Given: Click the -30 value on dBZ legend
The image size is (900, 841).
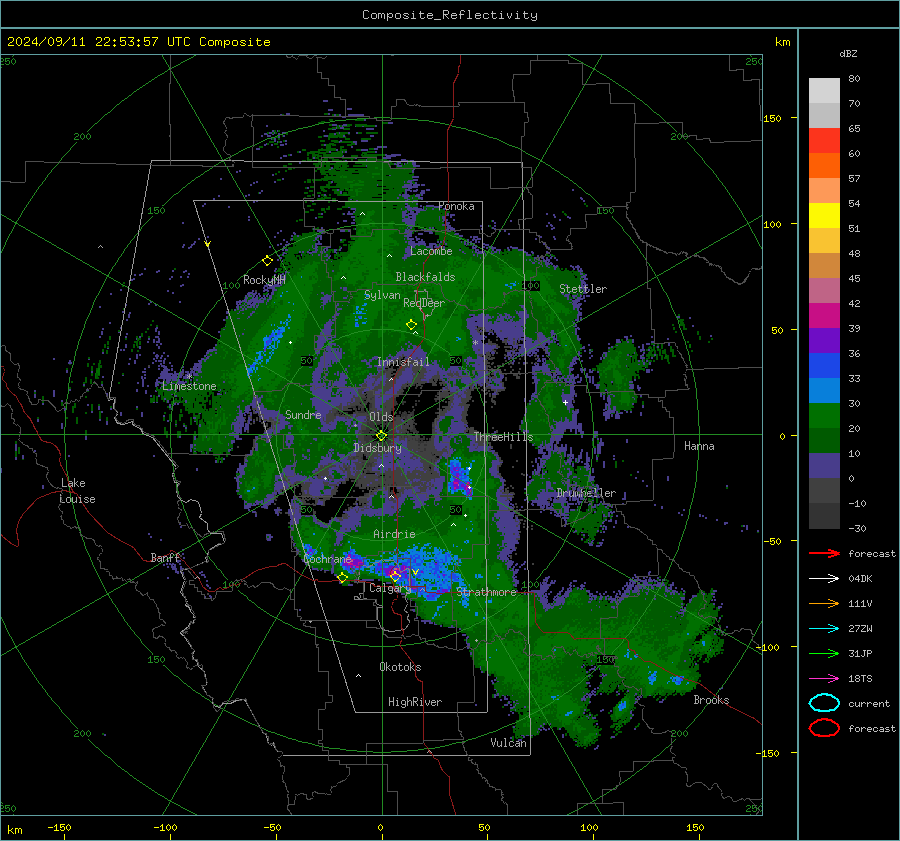Looking at the screenshot, I should [x=857, y=529].
